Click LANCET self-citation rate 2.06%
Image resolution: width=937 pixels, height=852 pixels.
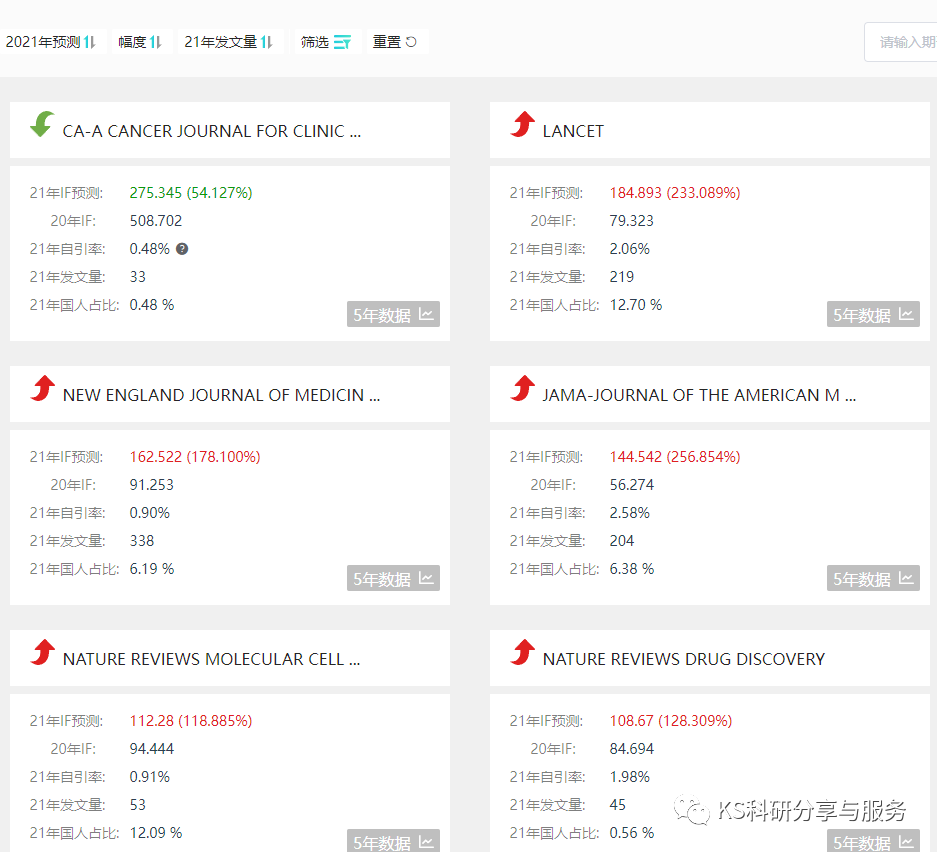[629, 249]
